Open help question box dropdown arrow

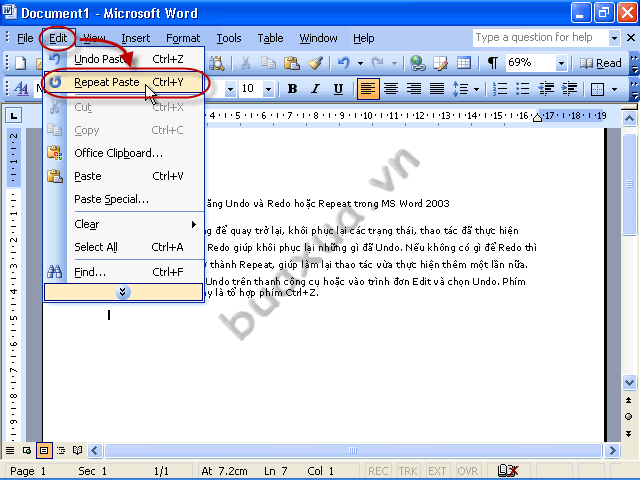[614, 38]
